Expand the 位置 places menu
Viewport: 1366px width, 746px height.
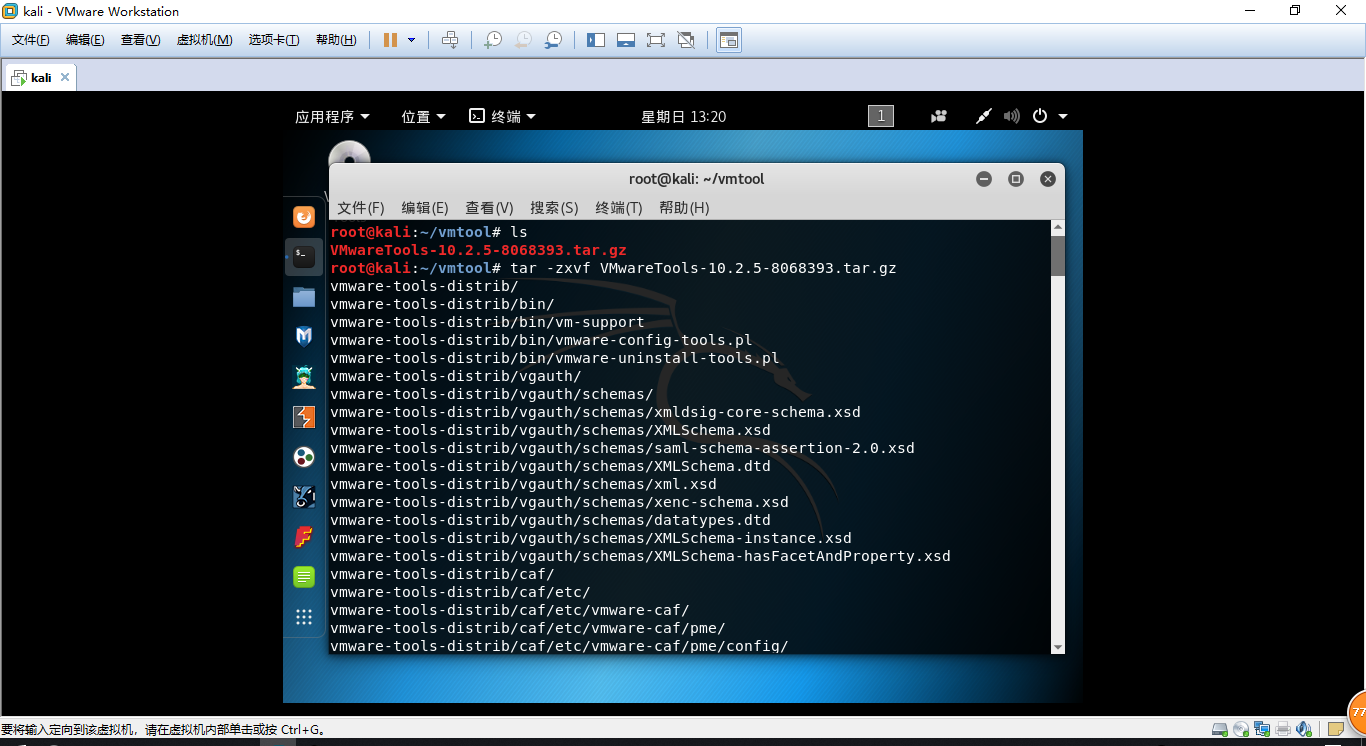pyautogui.click(x=423, y=117)
